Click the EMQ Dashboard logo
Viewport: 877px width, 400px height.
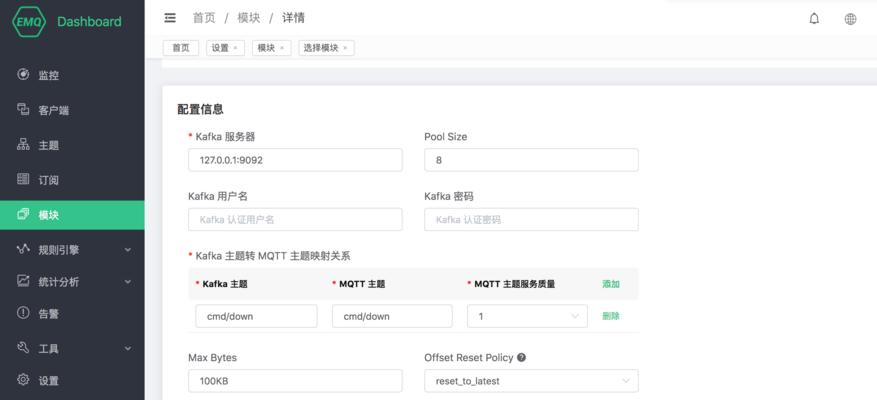point(68,21)
